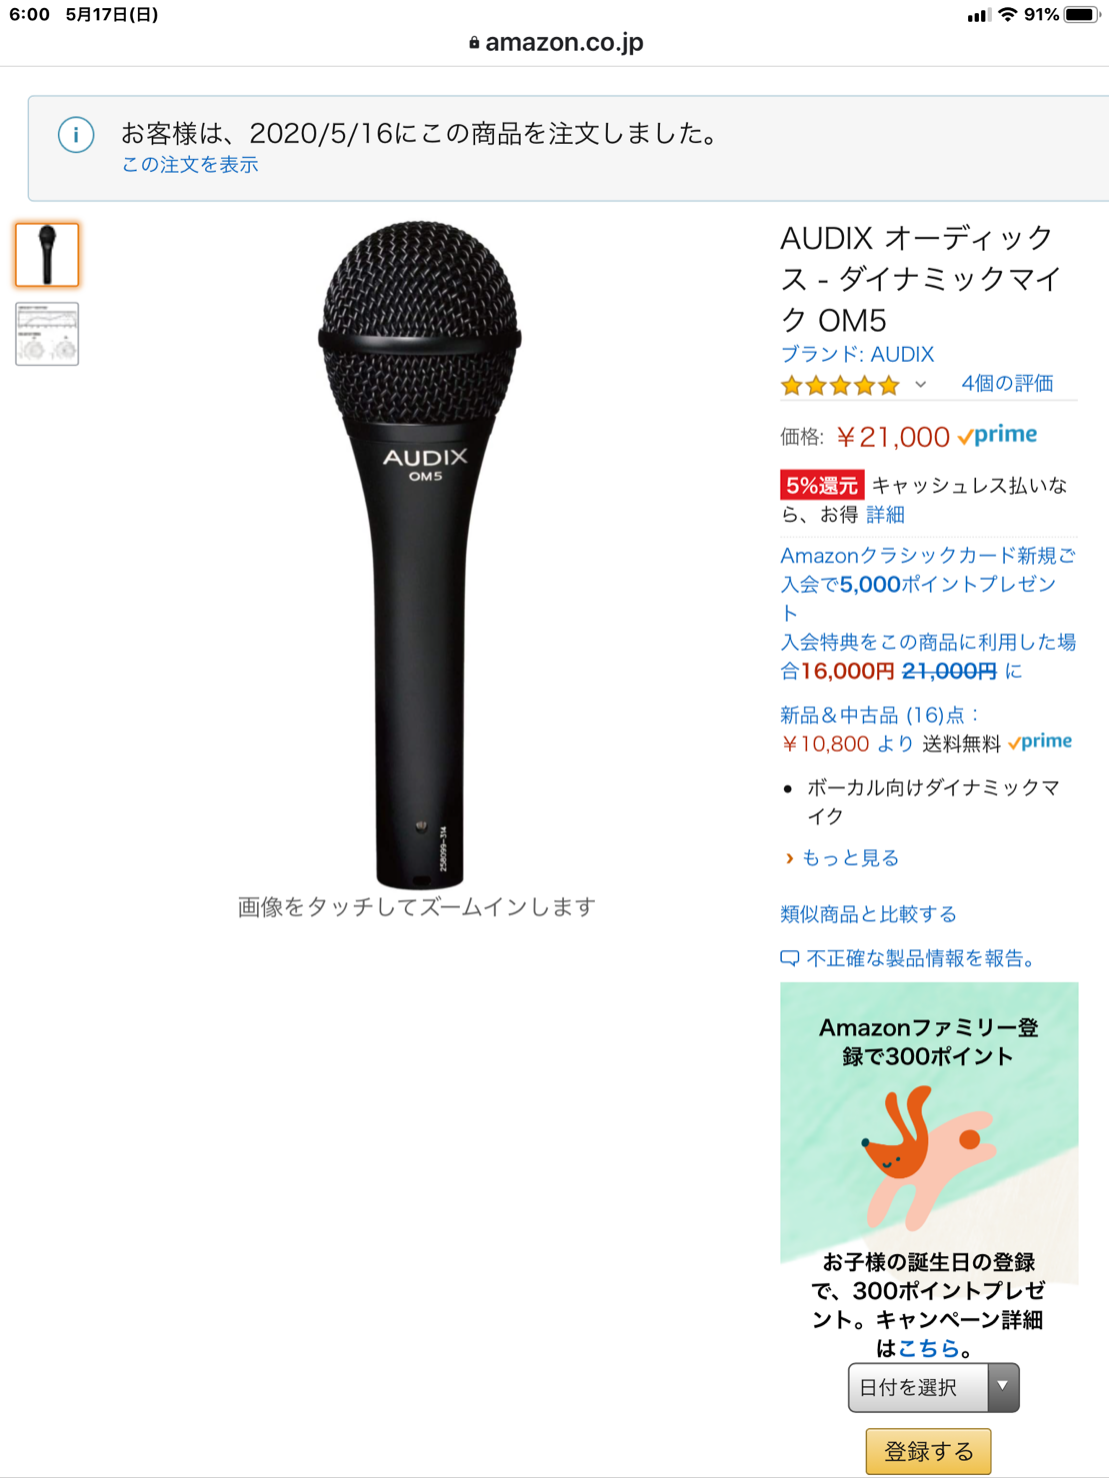1109x1478 pixels.
Task: Select the microphone photo thumbnail
Action: click(47, 255)
